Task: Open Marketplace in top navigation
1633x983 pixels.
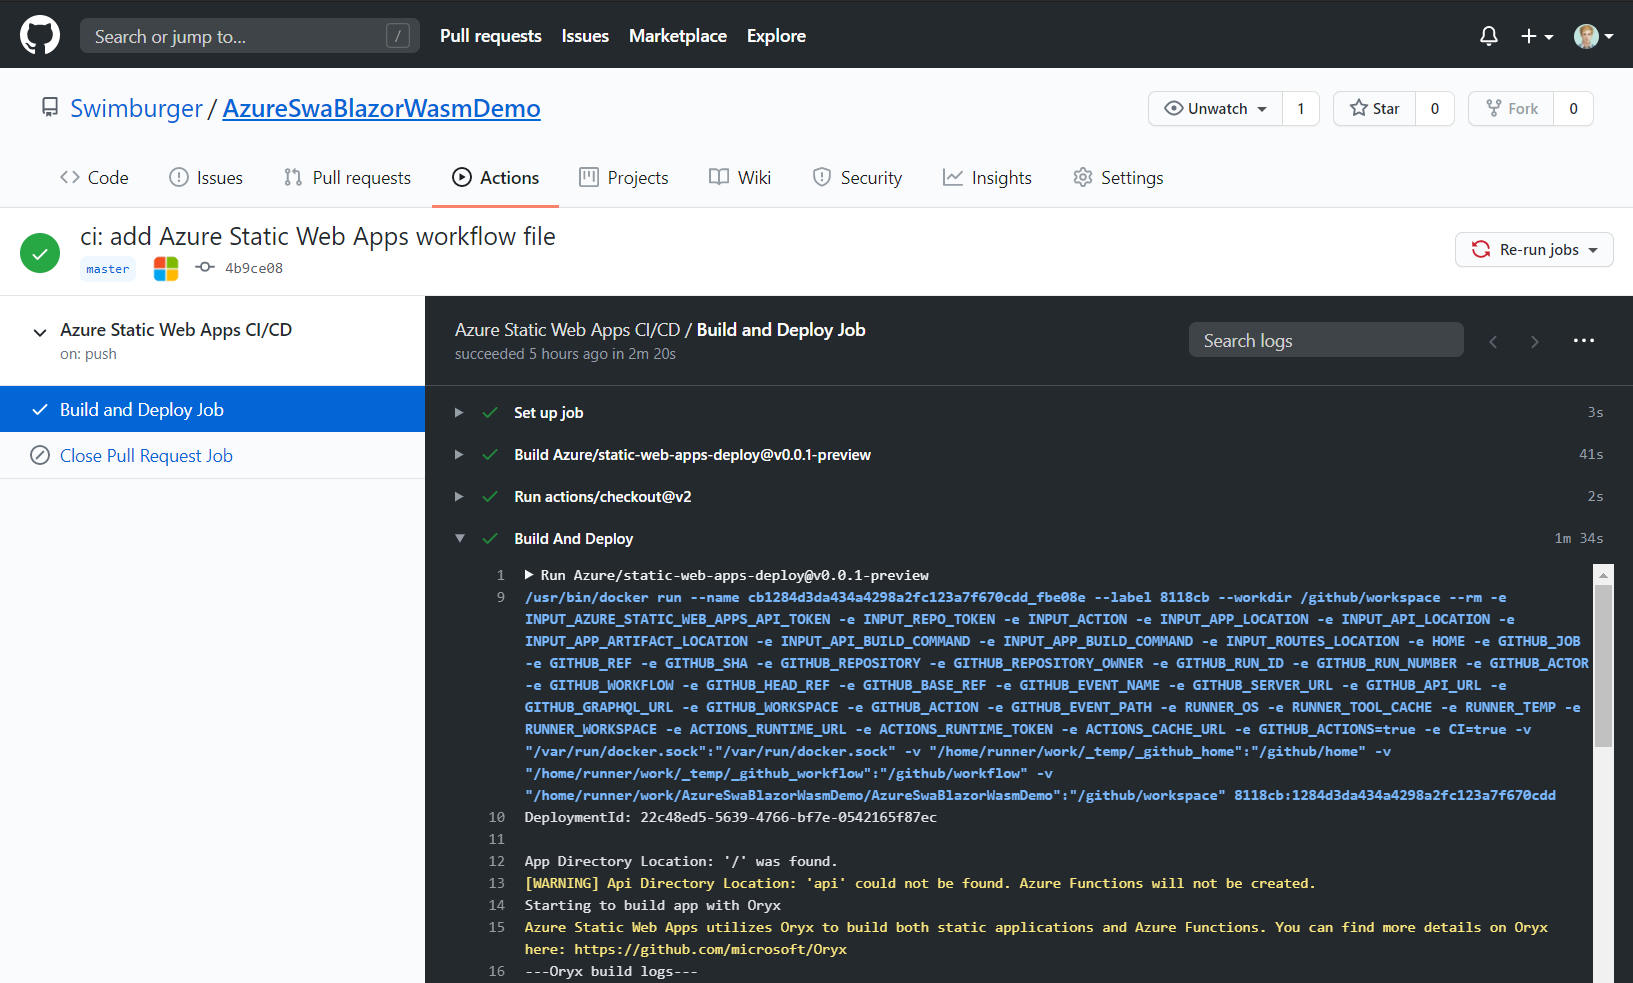Action: point(678,36)
